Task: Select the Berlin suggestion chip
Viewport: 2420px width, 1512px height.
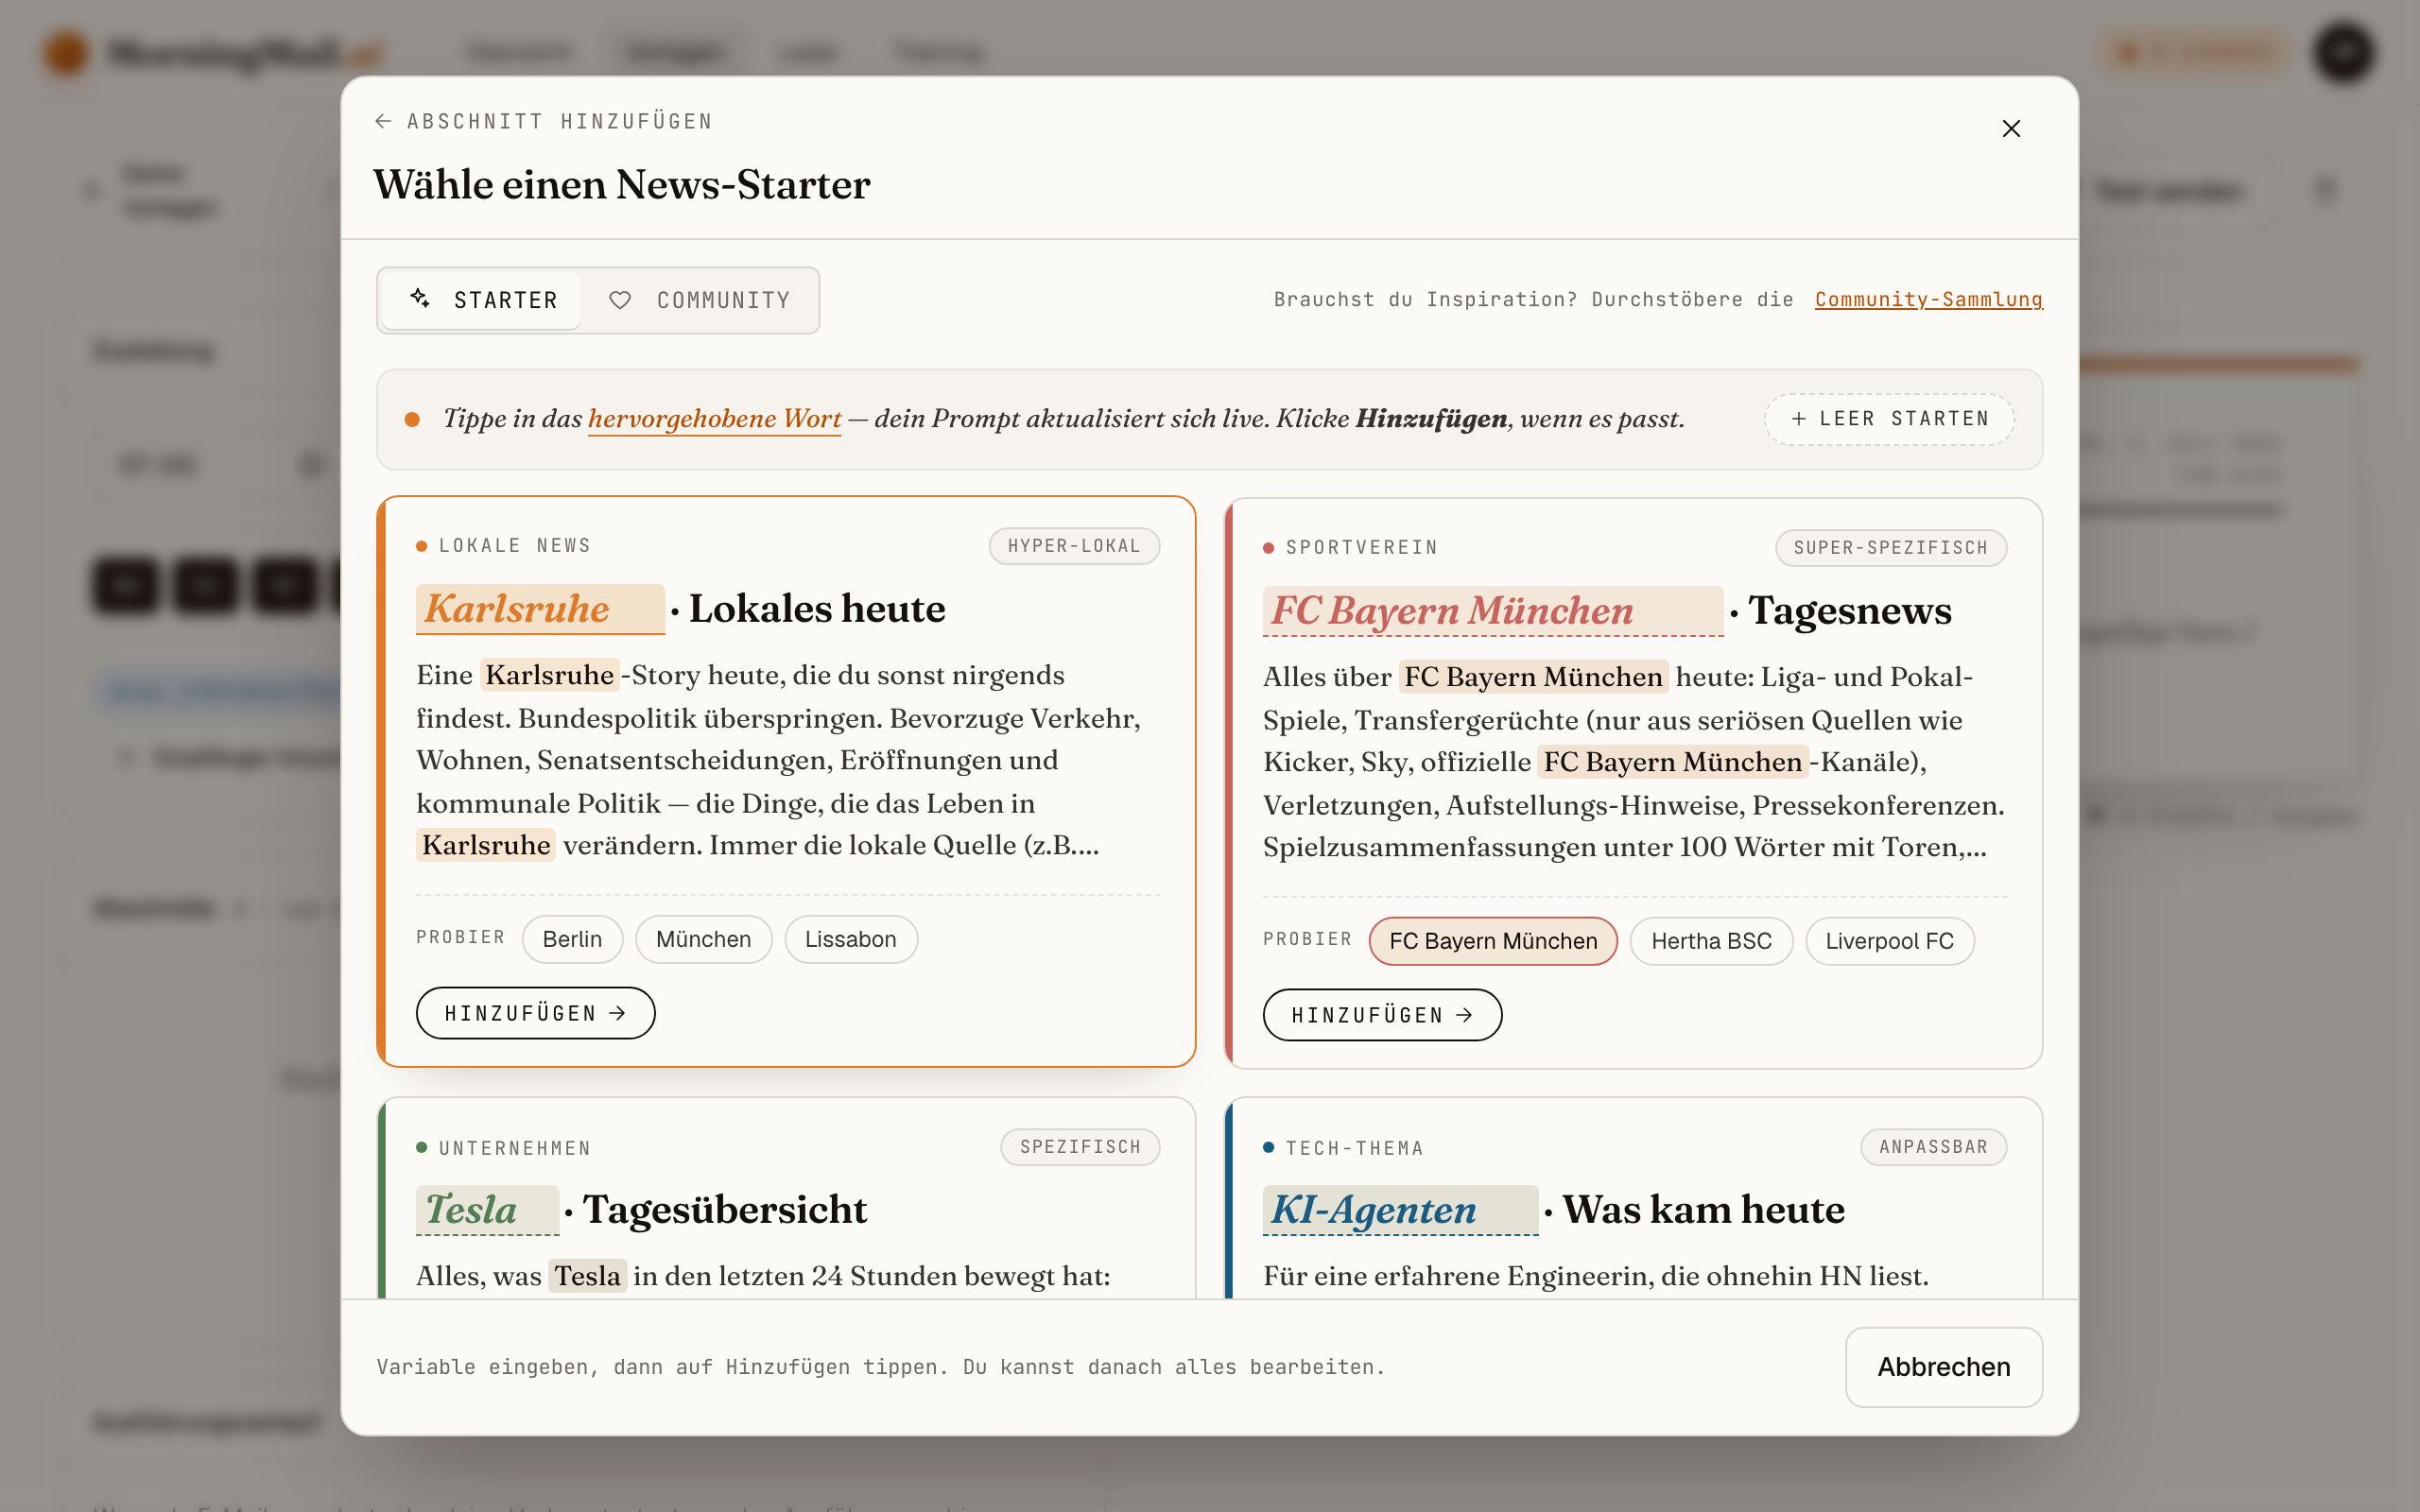Action: click(x=572, y=939)
